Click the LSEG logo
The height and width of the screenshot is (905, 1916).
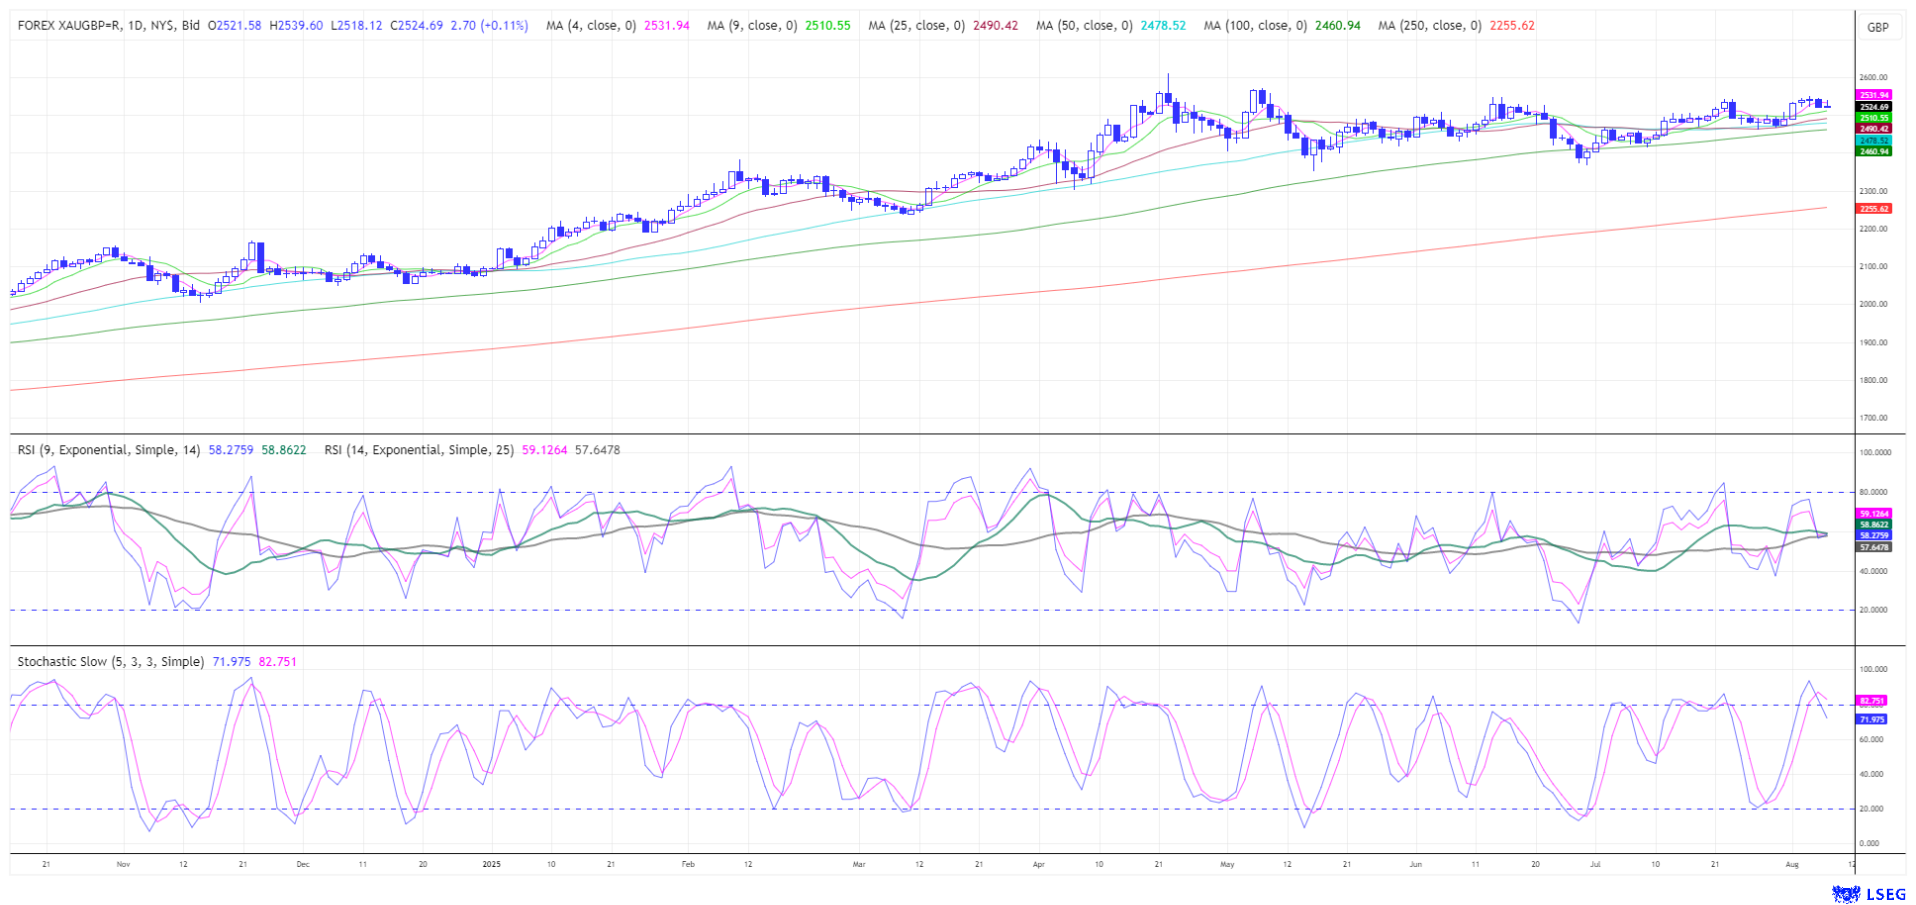(x=1868, y=893)
